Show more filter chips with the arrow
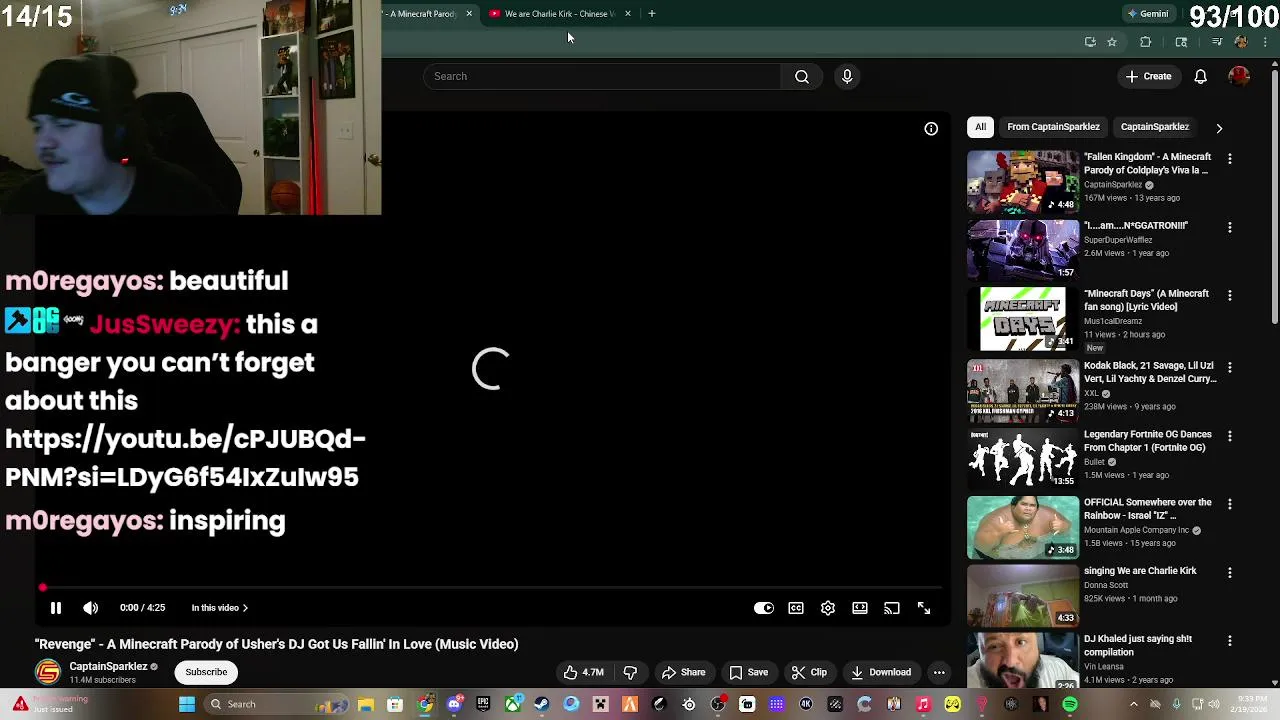1280x720 pixels. tap(1219, 128)
